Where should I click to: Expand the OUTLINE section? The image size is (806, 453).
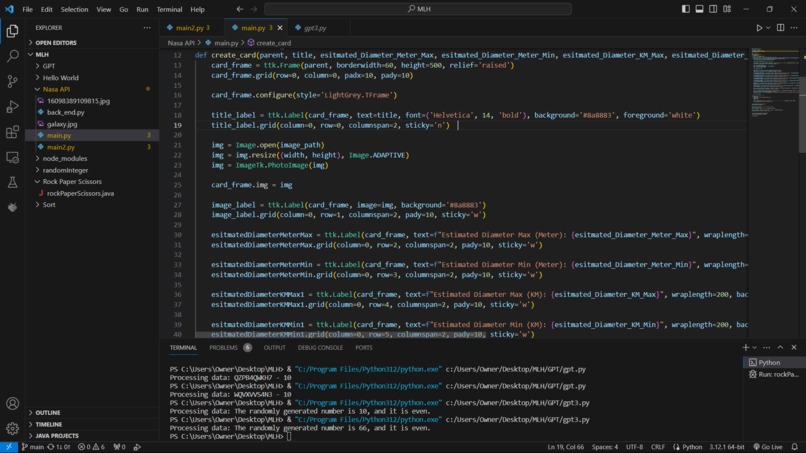pyautogui.click(x=48, y=413)
